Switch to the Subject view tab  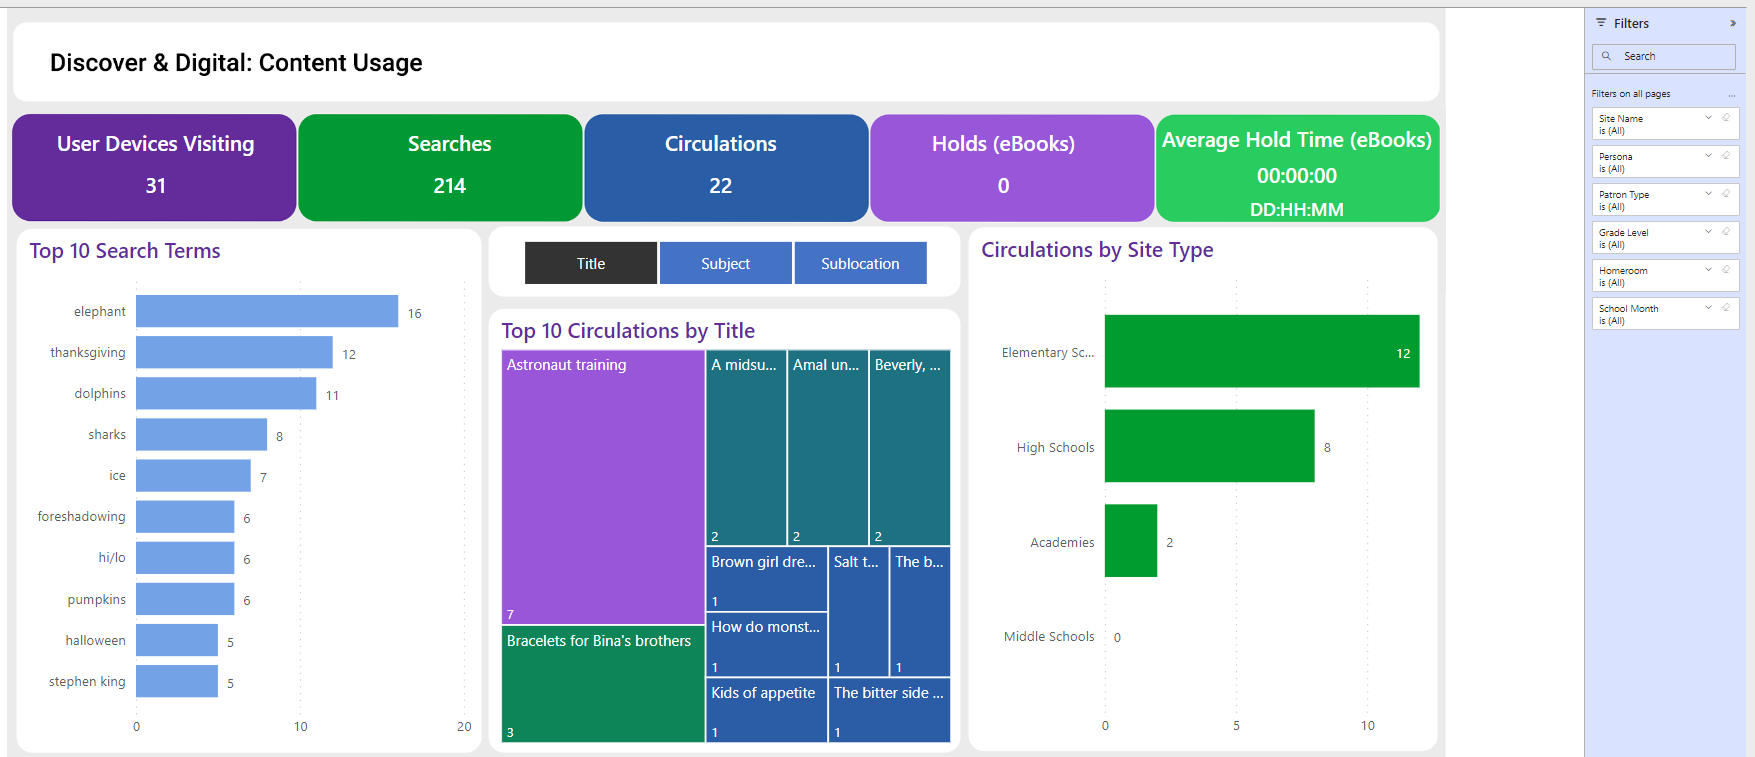click(725, 264)
